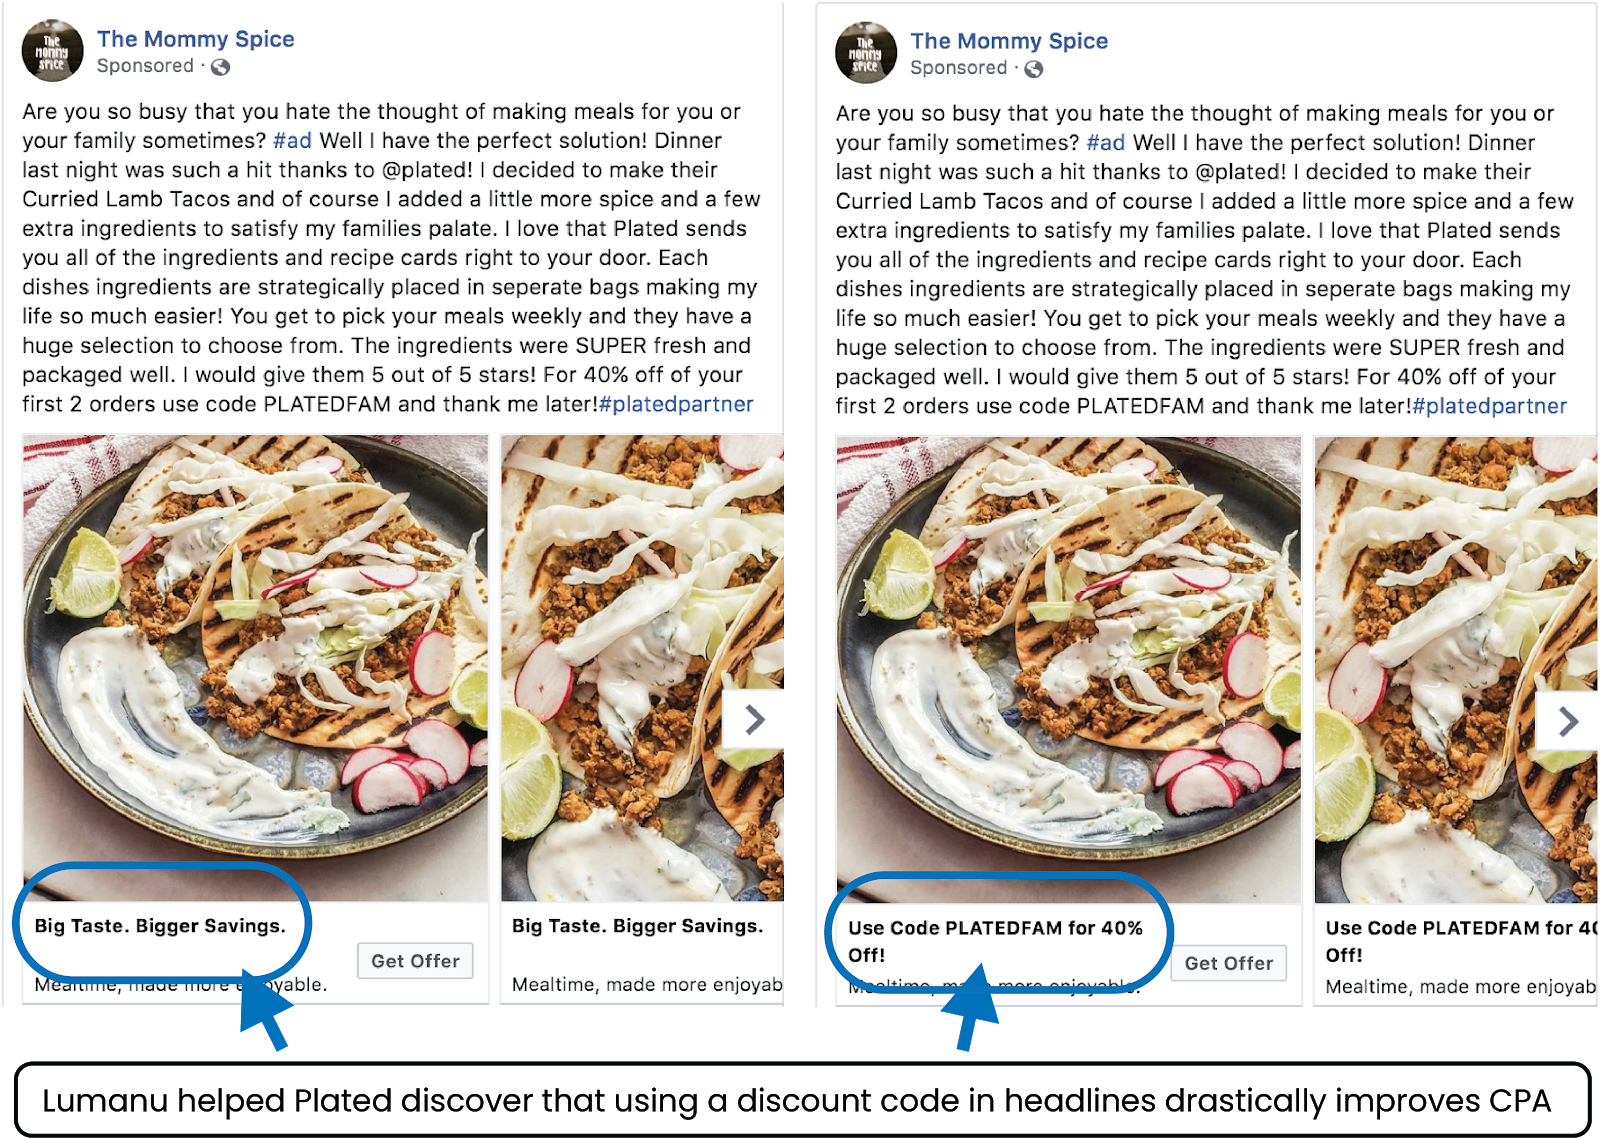Open the #ad hashtag in left post

[292, 141]
